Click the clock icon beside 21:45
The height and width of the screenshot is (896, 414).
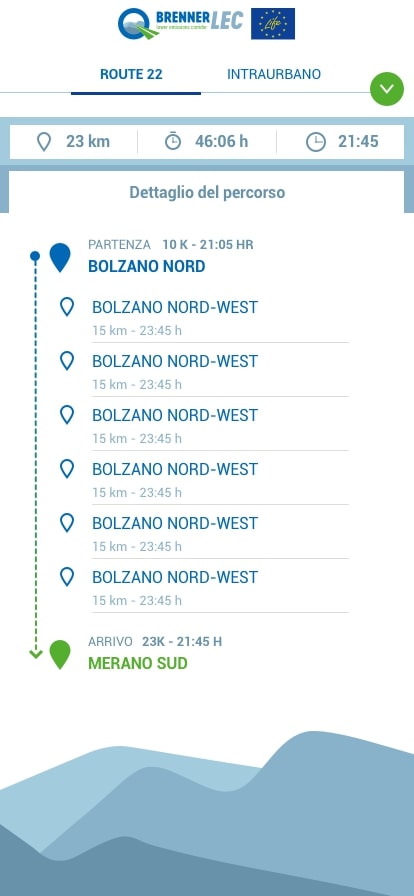[x=316, y=142]
